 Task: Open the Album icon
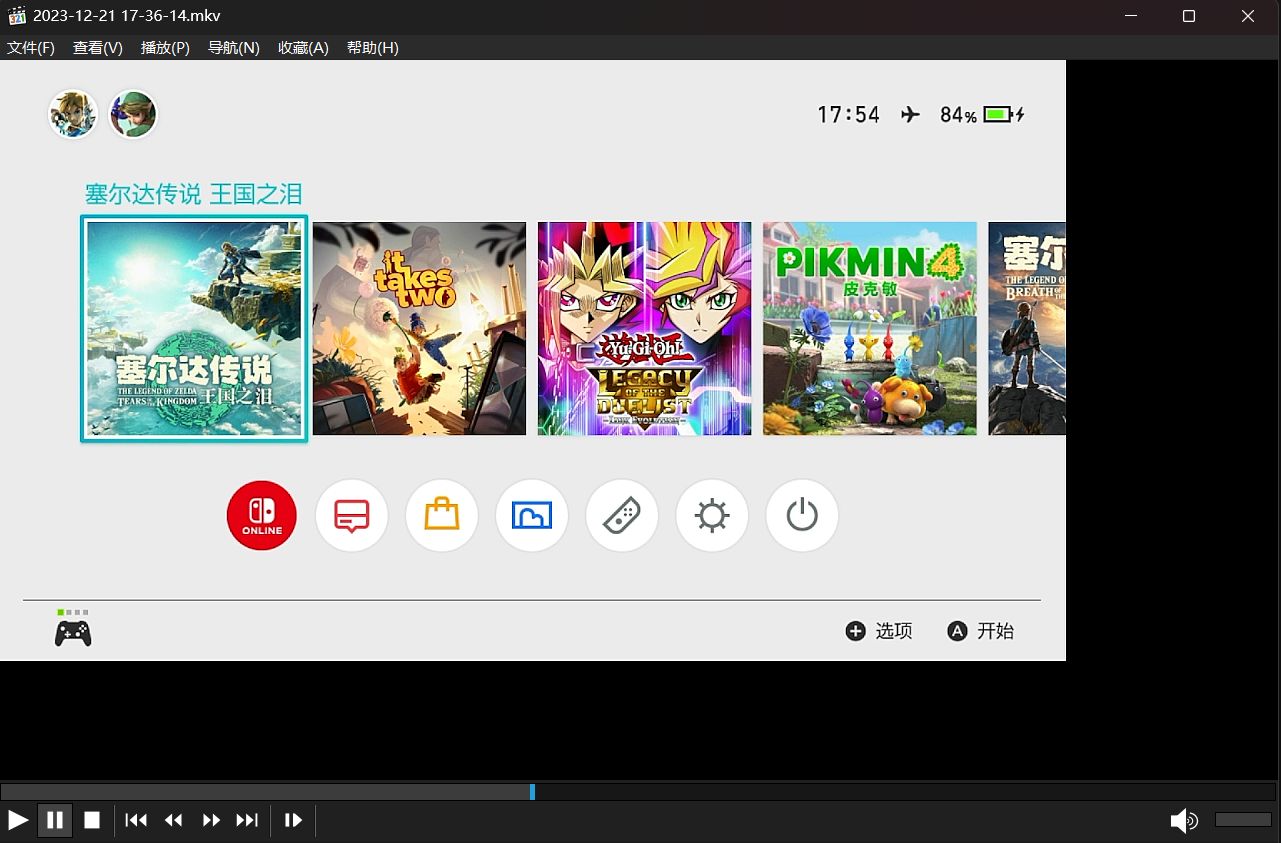pos(532,516)
